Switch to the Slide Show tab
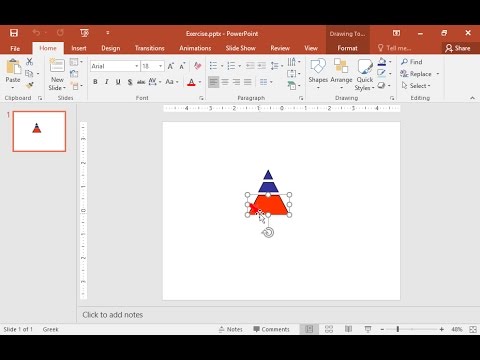The image size is (480, 360). pyautogui.click(x=240, y=48)
